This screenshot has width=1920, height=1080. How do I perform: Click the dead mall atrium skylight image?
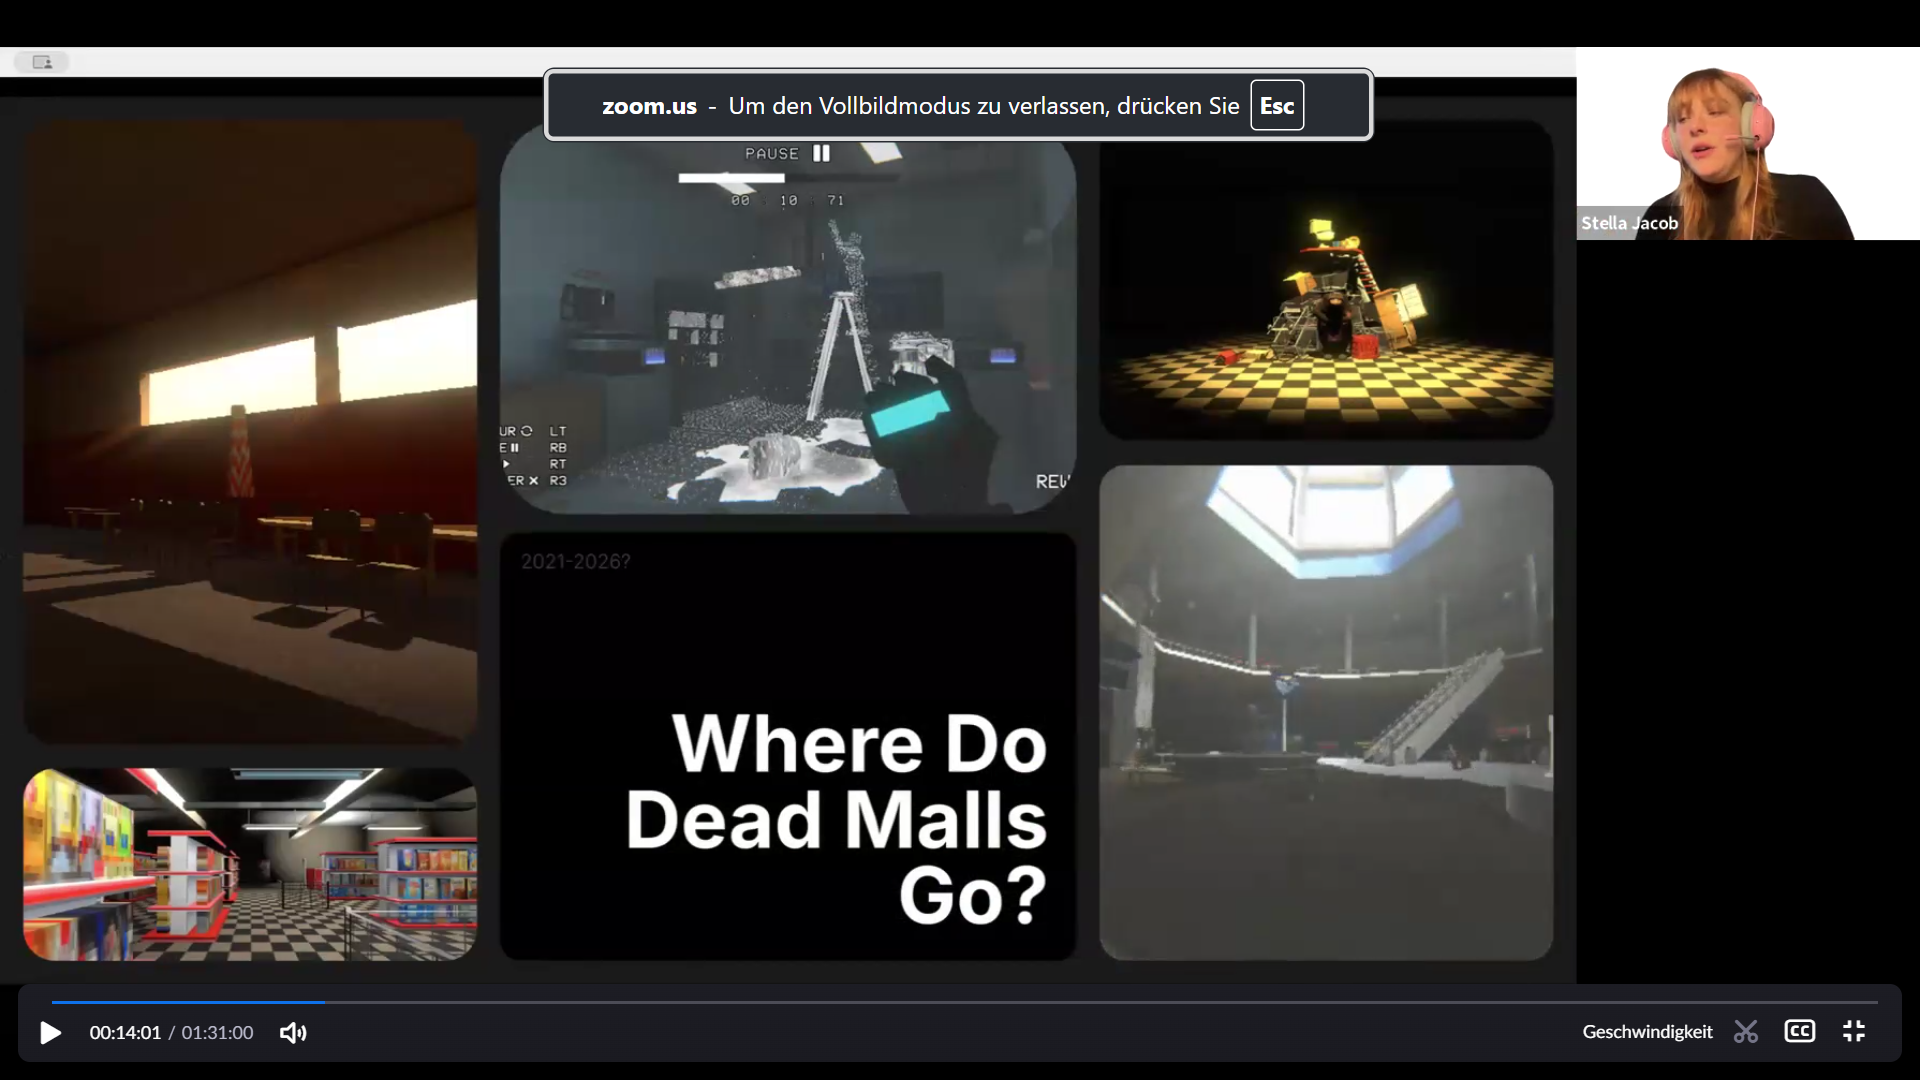pos(1326,712)
